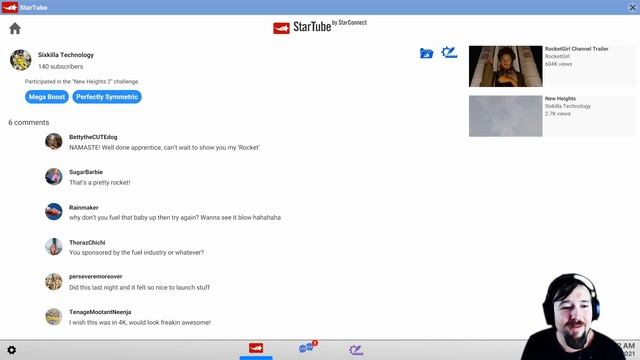Open the Sixkilla Technology channel name

coord(66,55)
